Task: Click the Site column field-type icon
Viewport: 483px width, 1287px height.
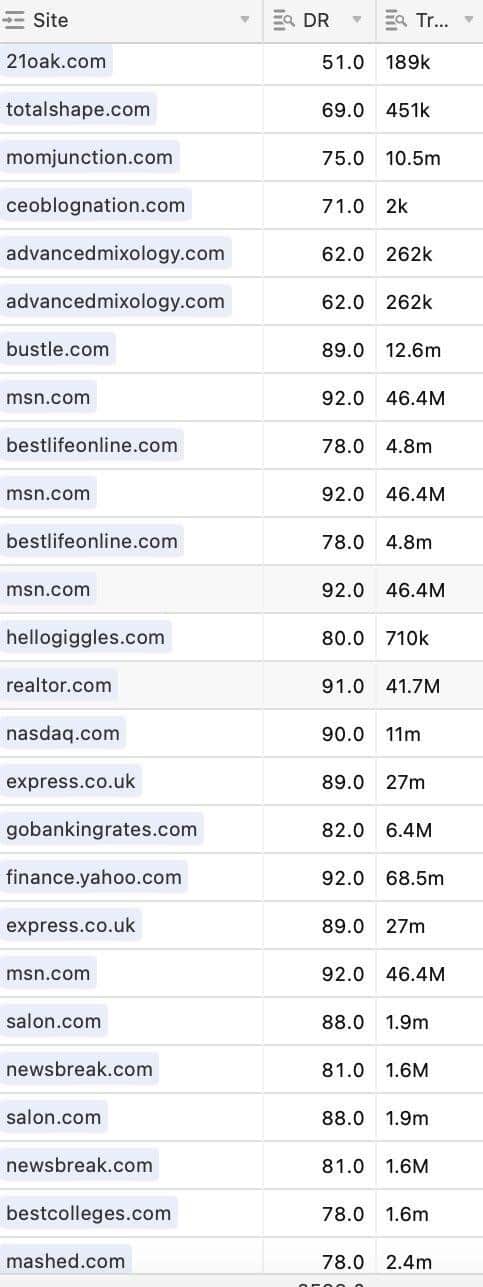Action: pyautogui.click(x=14, y=20)
